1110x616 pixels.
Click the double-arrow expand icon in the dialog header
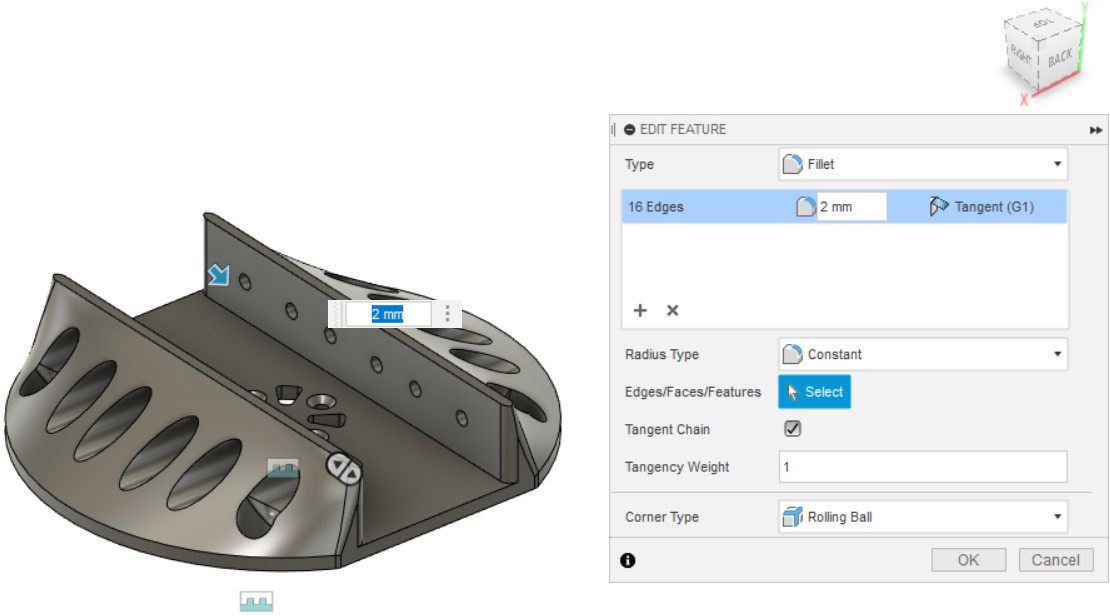click(x=1096, y=130)
